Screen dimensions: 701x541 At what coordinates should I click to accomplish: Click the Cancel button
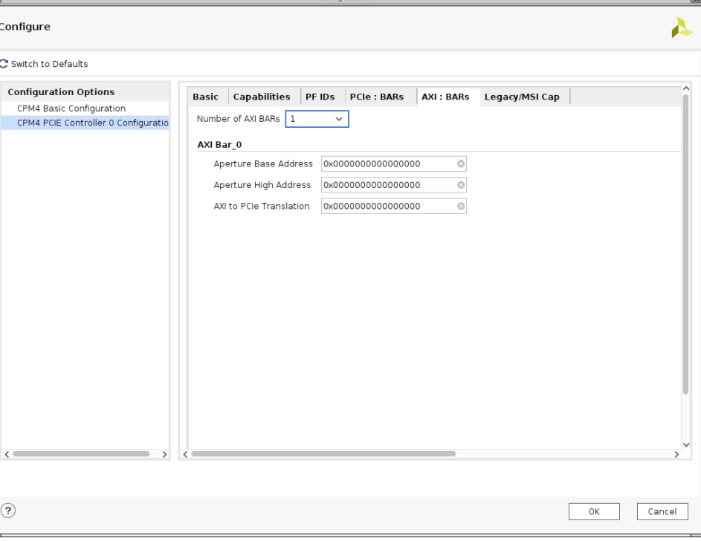tap(663, 511)
